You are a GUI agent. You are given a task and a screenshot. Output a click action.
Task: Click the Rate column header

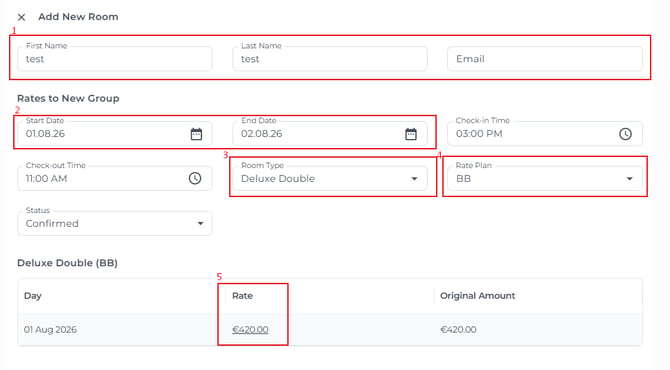pos(242,296)
